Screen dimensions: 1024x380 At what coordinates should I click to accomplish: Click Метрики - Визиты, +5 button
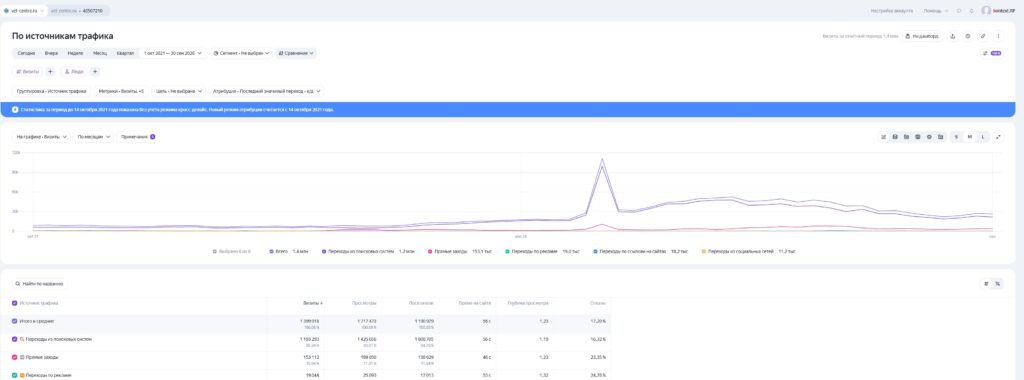coord(121,91)
